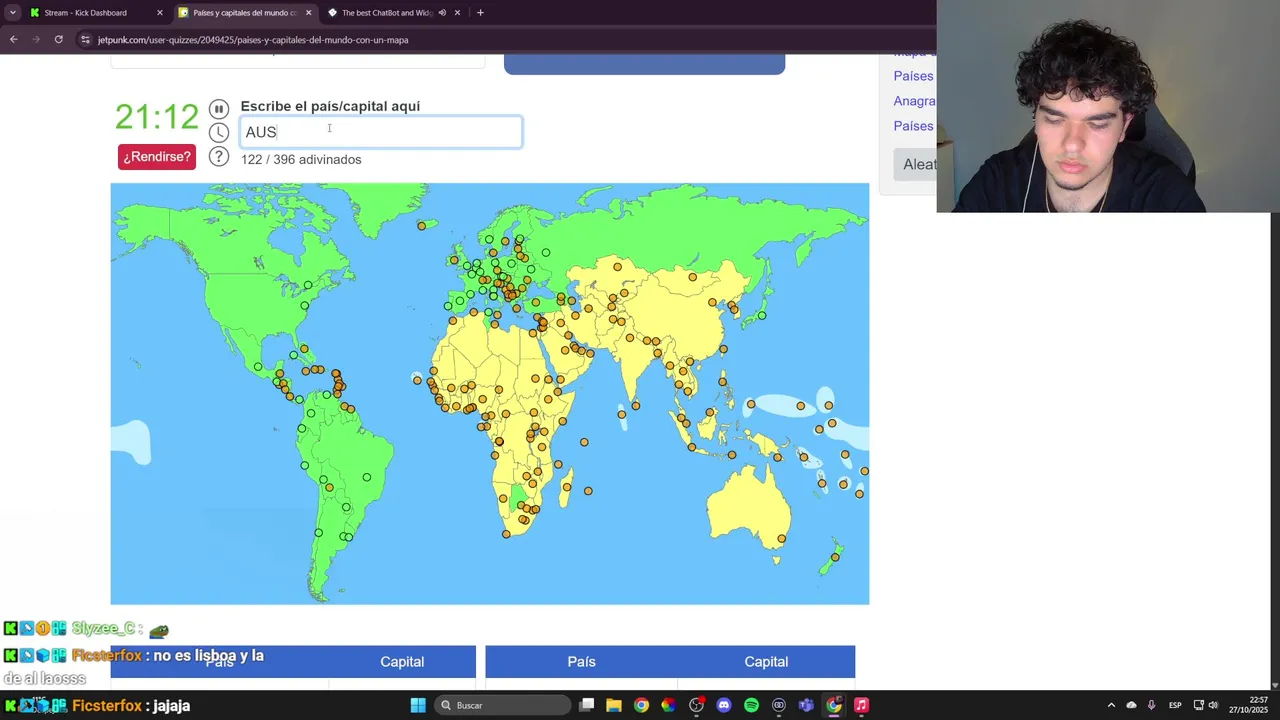
Task: Click the ¿Rendirse? give up button
Action: click(157, 157)
